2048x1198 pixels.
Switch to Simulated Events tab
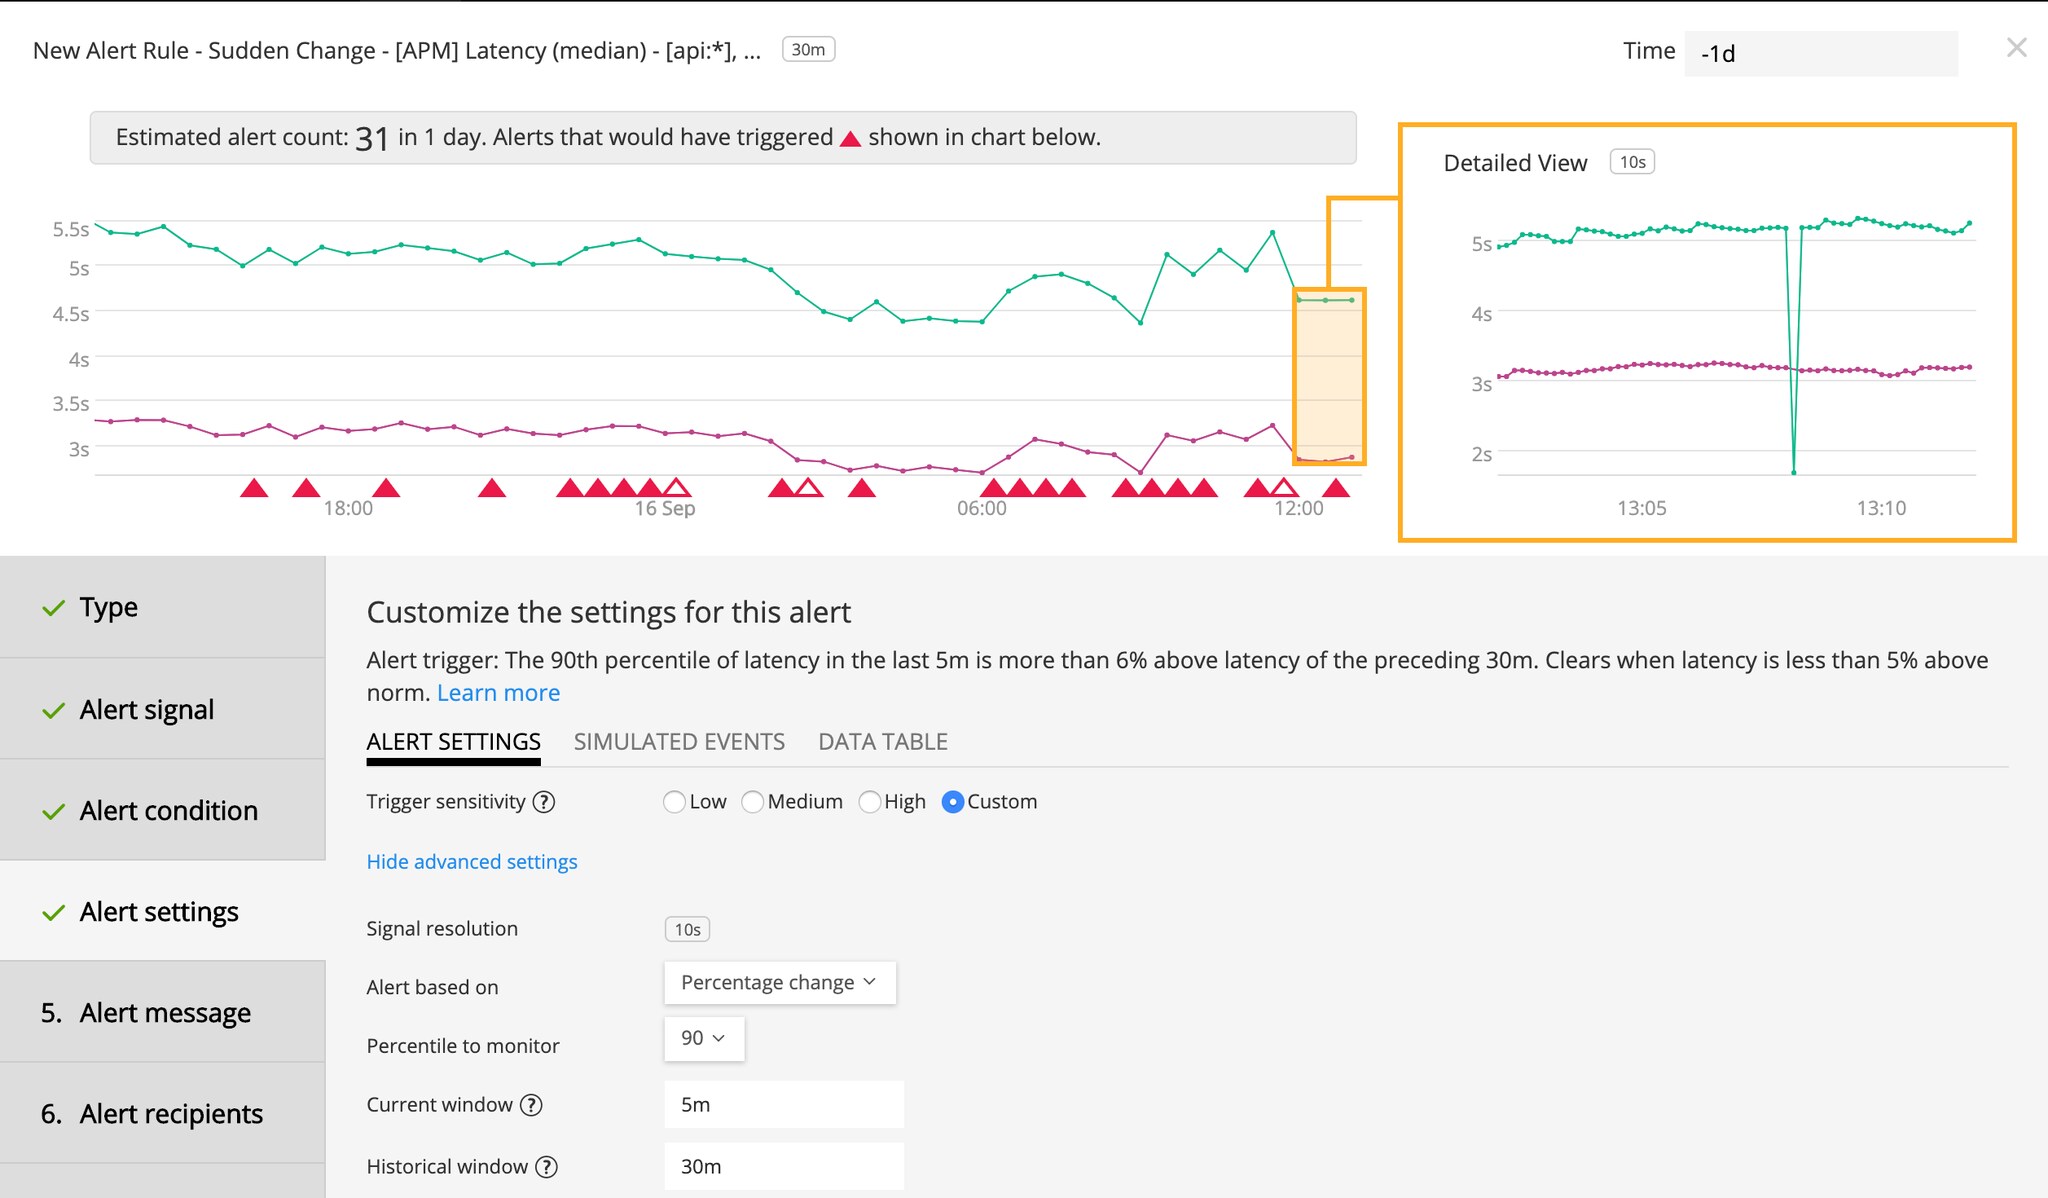[x=679, y=742]
